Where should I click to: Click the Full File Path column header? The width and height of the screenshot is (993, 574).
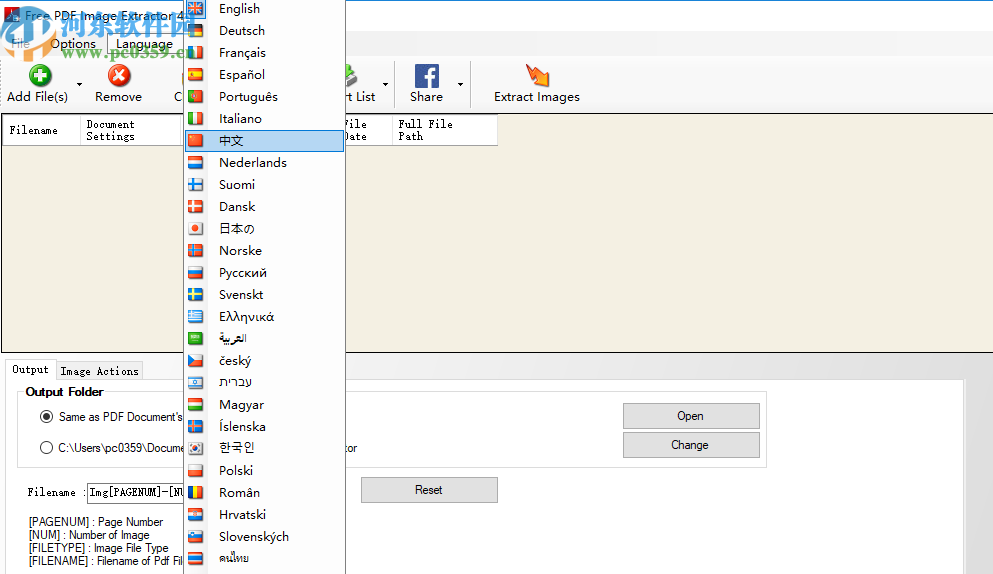(x=445, y=131)
